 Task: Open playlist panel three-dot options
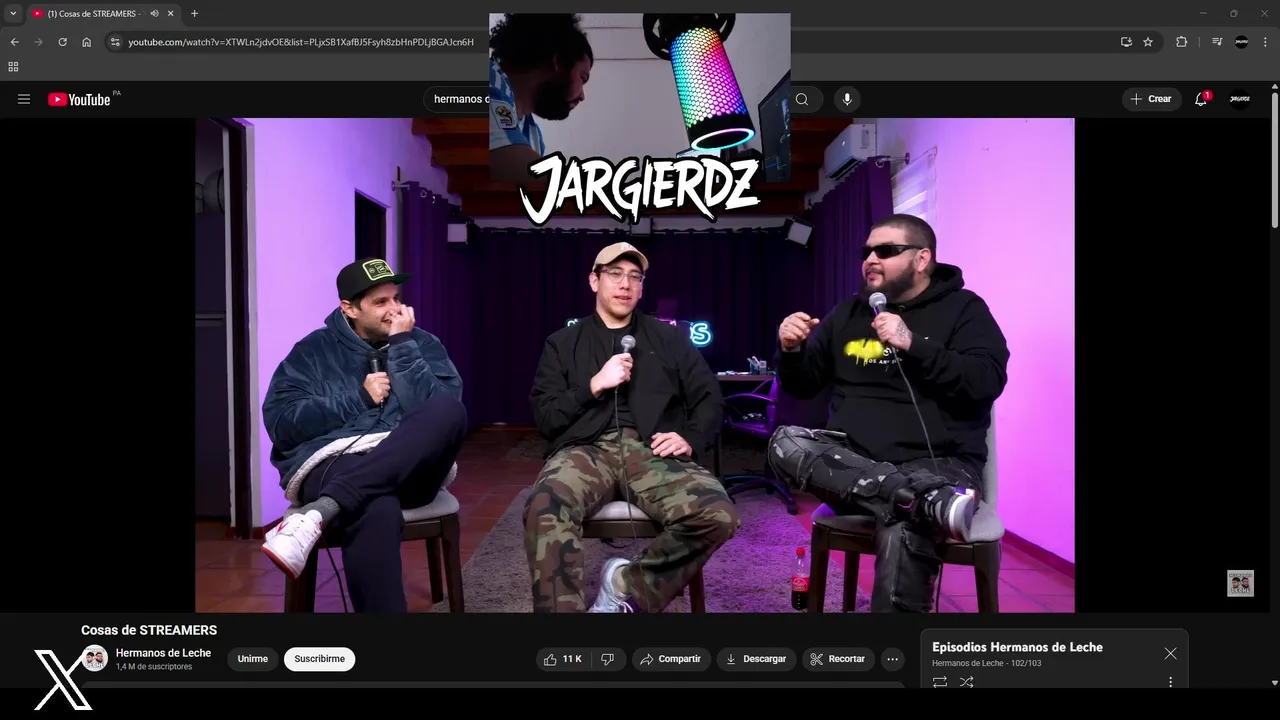pyautogui.click(x=1170, y=682)
